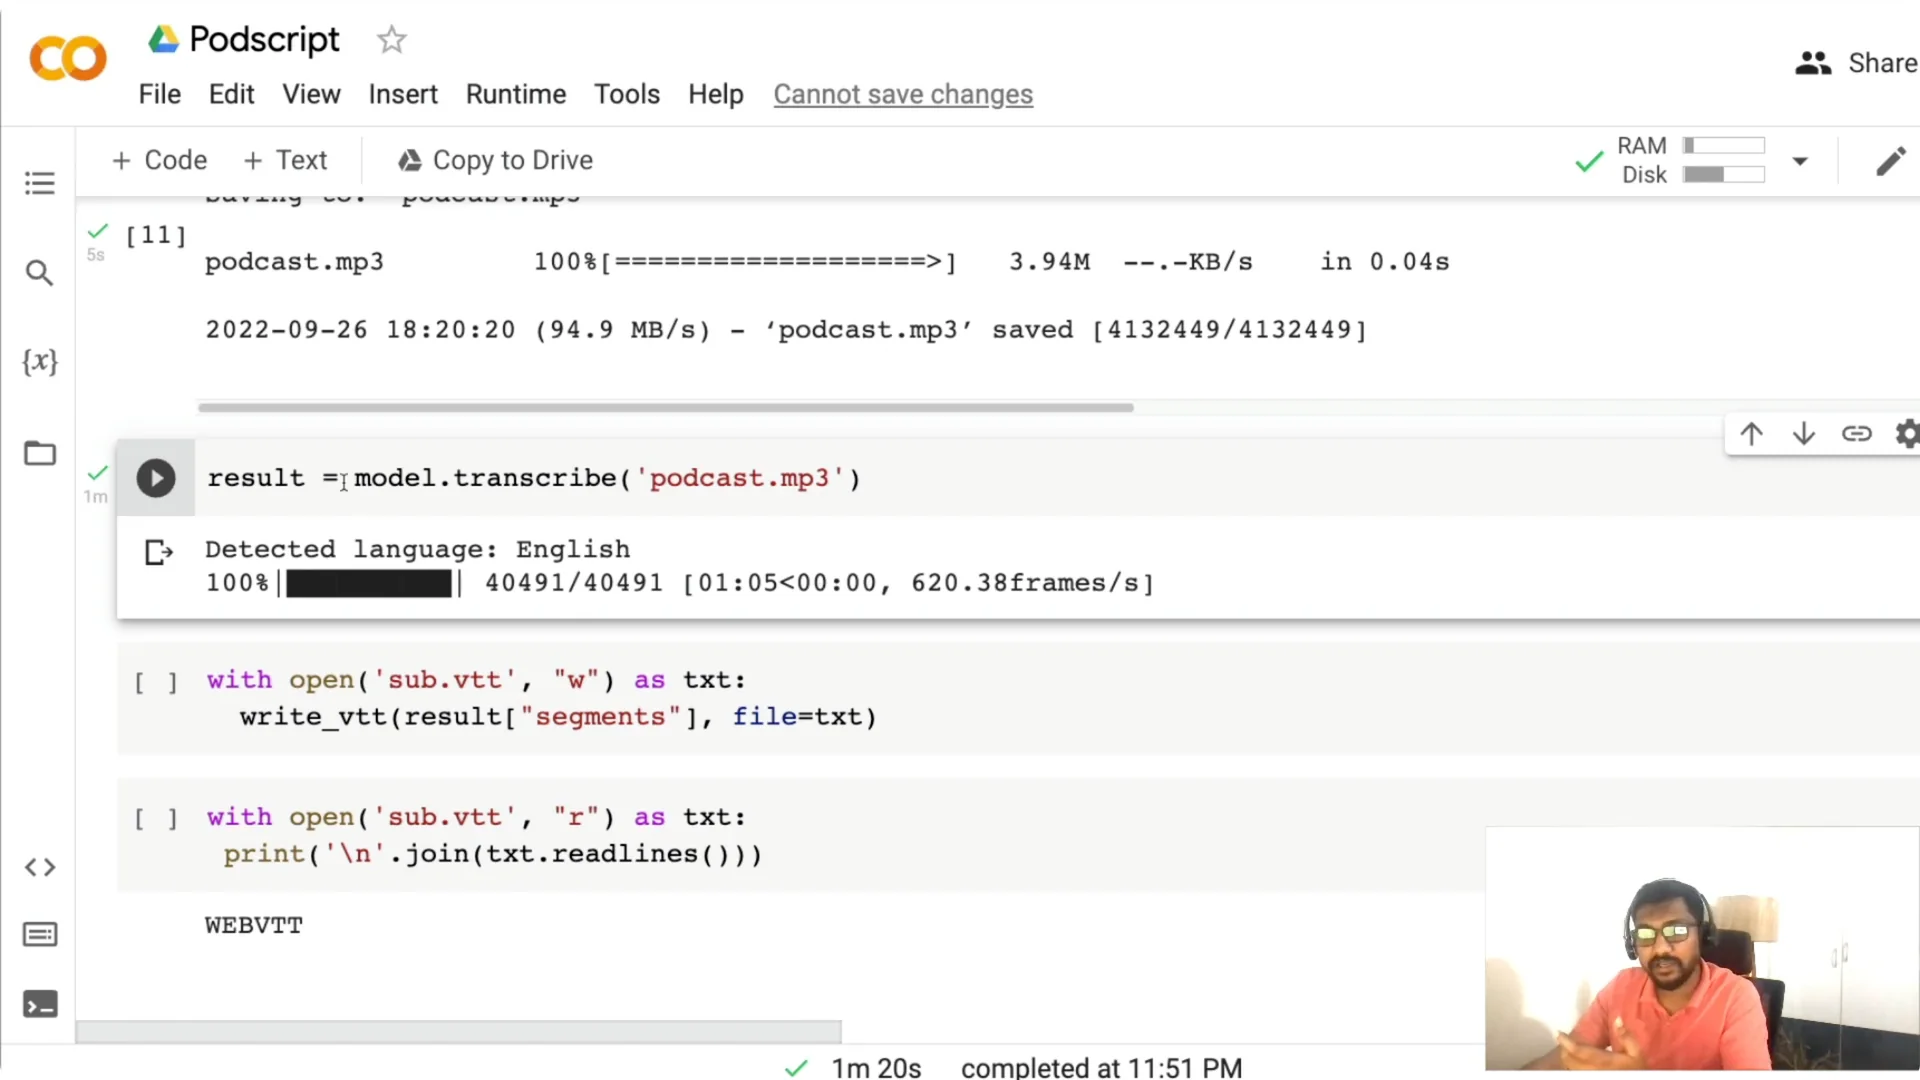Open the Files browser in the sidebar

pos(40,452)
